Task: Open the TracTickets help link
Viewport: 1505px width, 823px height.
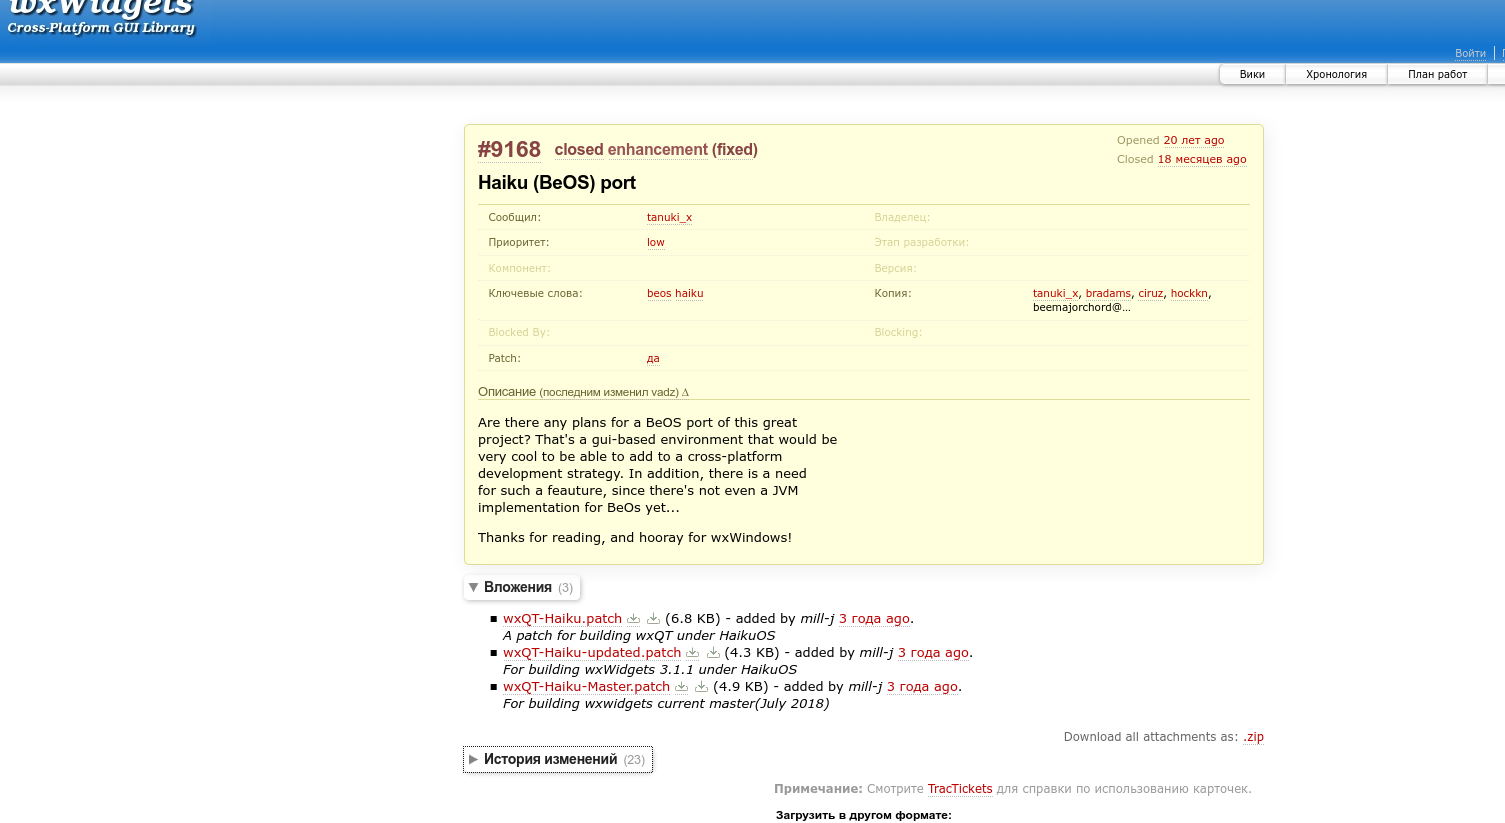Action: pyautogui.click(x=960, y=789)
